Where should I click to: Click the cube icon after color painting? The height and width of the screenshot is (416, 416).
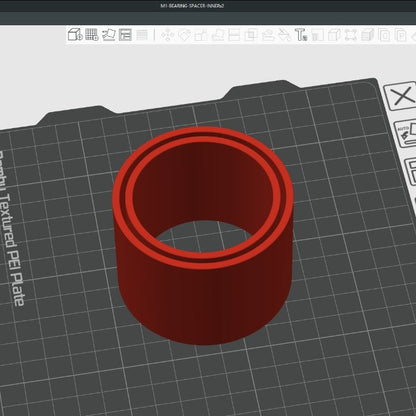[334, 35]
